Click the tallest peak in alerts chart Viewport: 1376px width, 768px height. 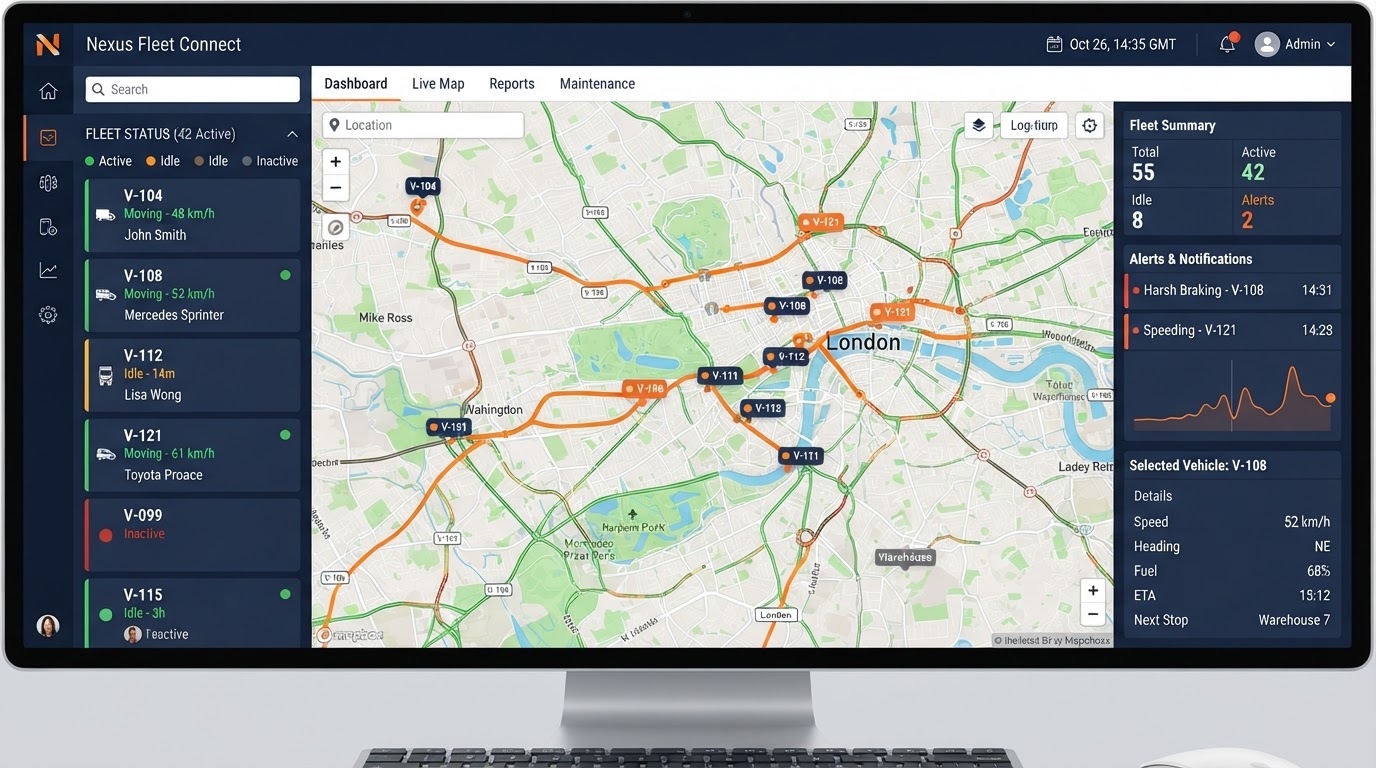(1293, 369)
